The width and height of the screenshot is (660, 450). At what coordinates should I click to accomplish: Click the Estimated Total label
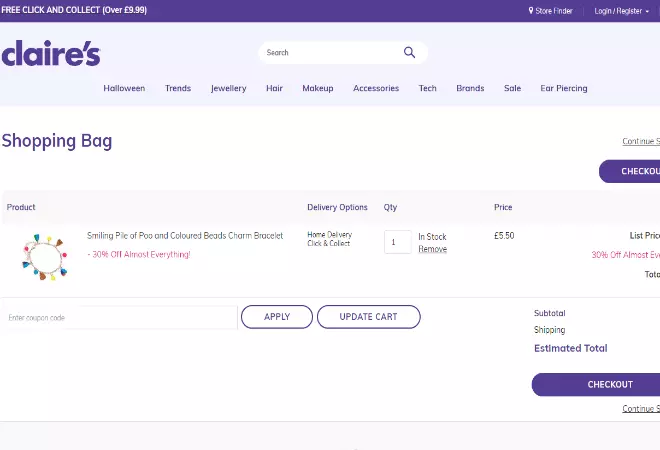tap(570, 348)
